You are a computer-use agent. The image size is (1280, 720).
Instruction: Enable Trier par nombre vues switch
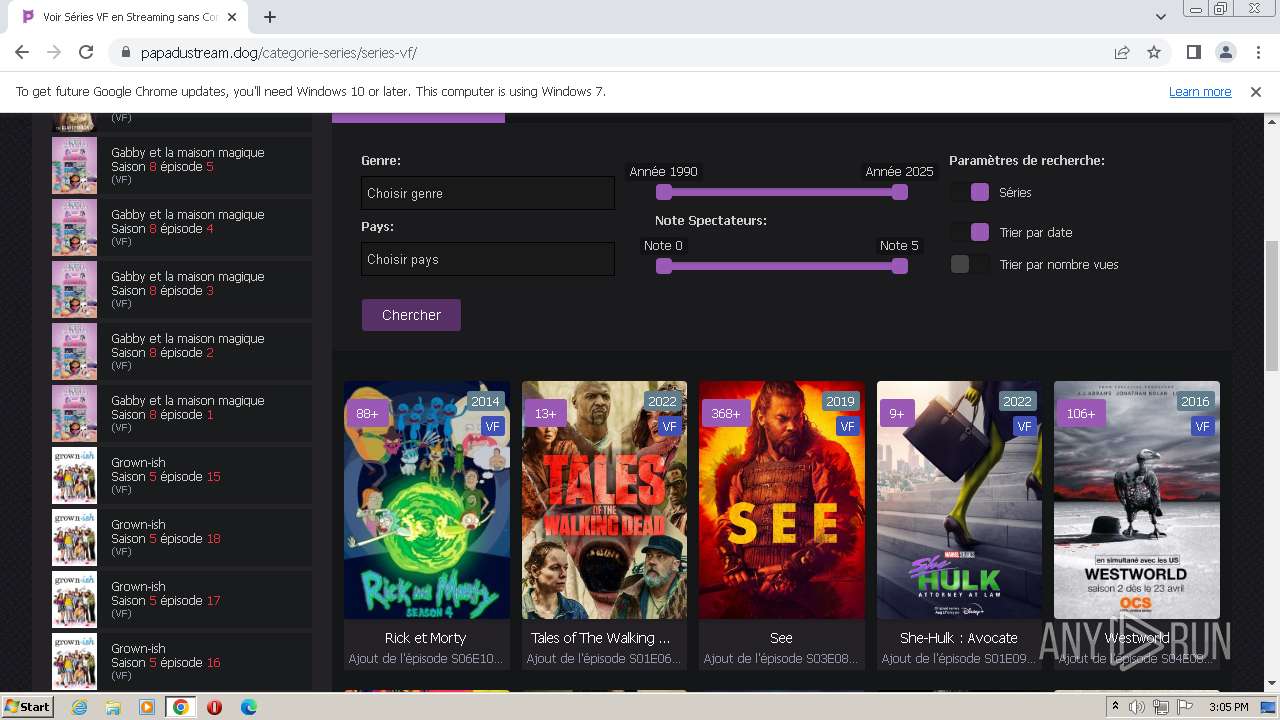click(970, 264)
